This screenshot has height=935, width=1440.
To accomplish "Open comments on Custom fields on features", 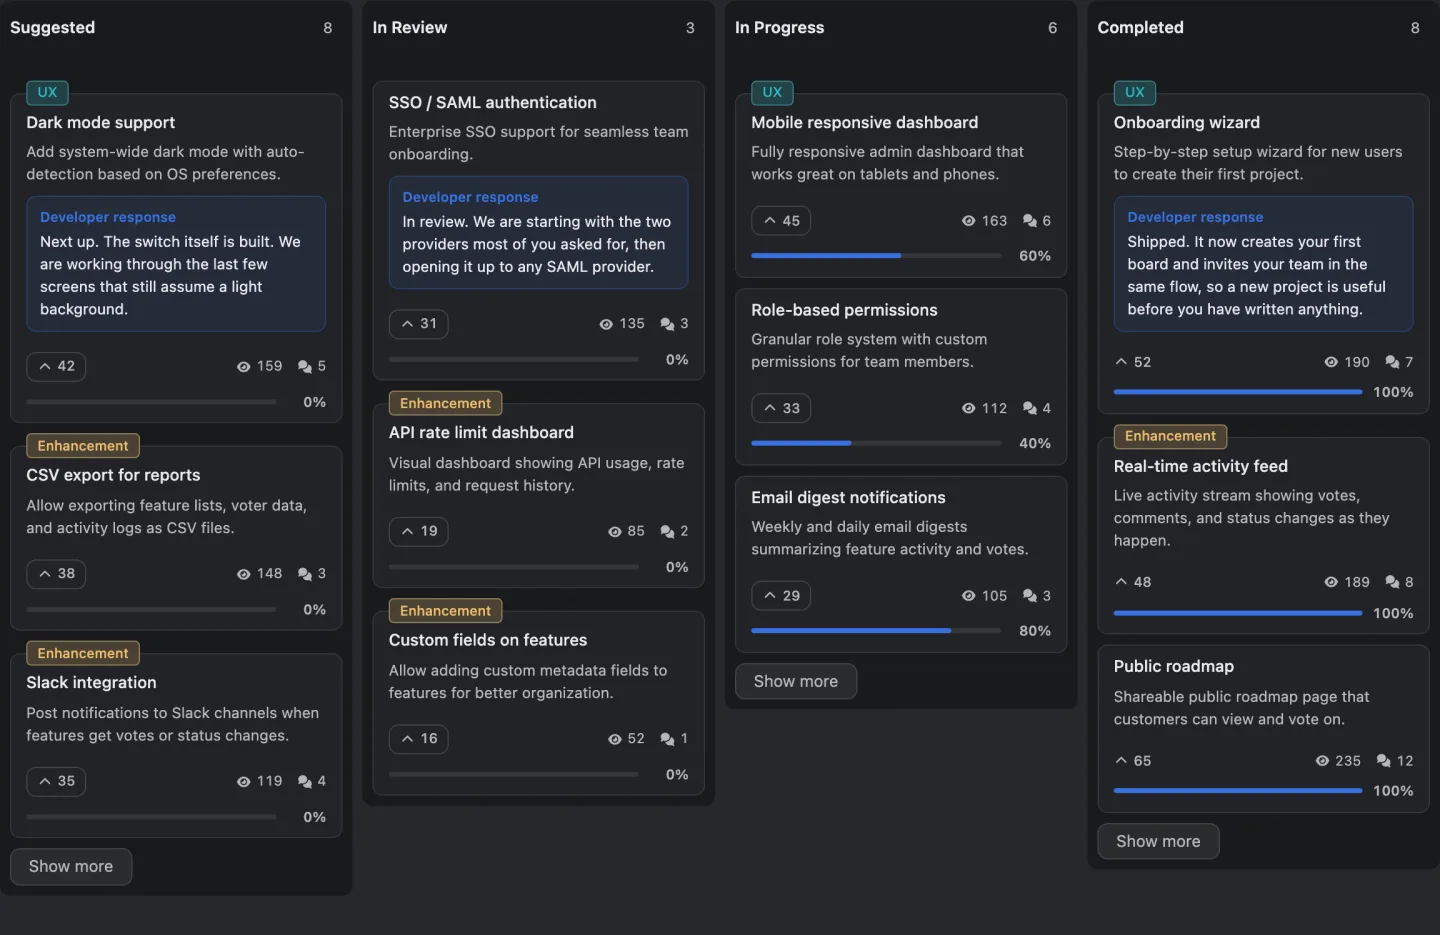I will coord(667,739).
